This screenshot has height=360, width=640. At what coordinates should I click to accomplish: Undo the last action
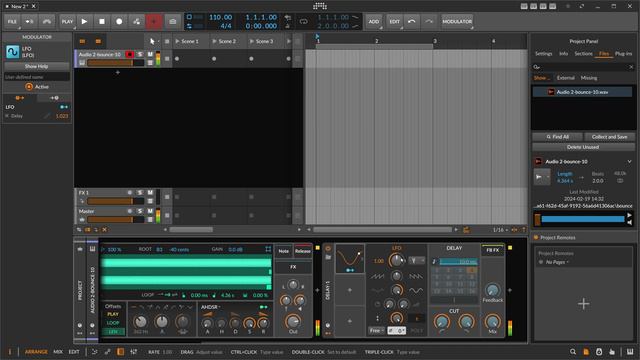pyautogui.click(x=412, y=22)
